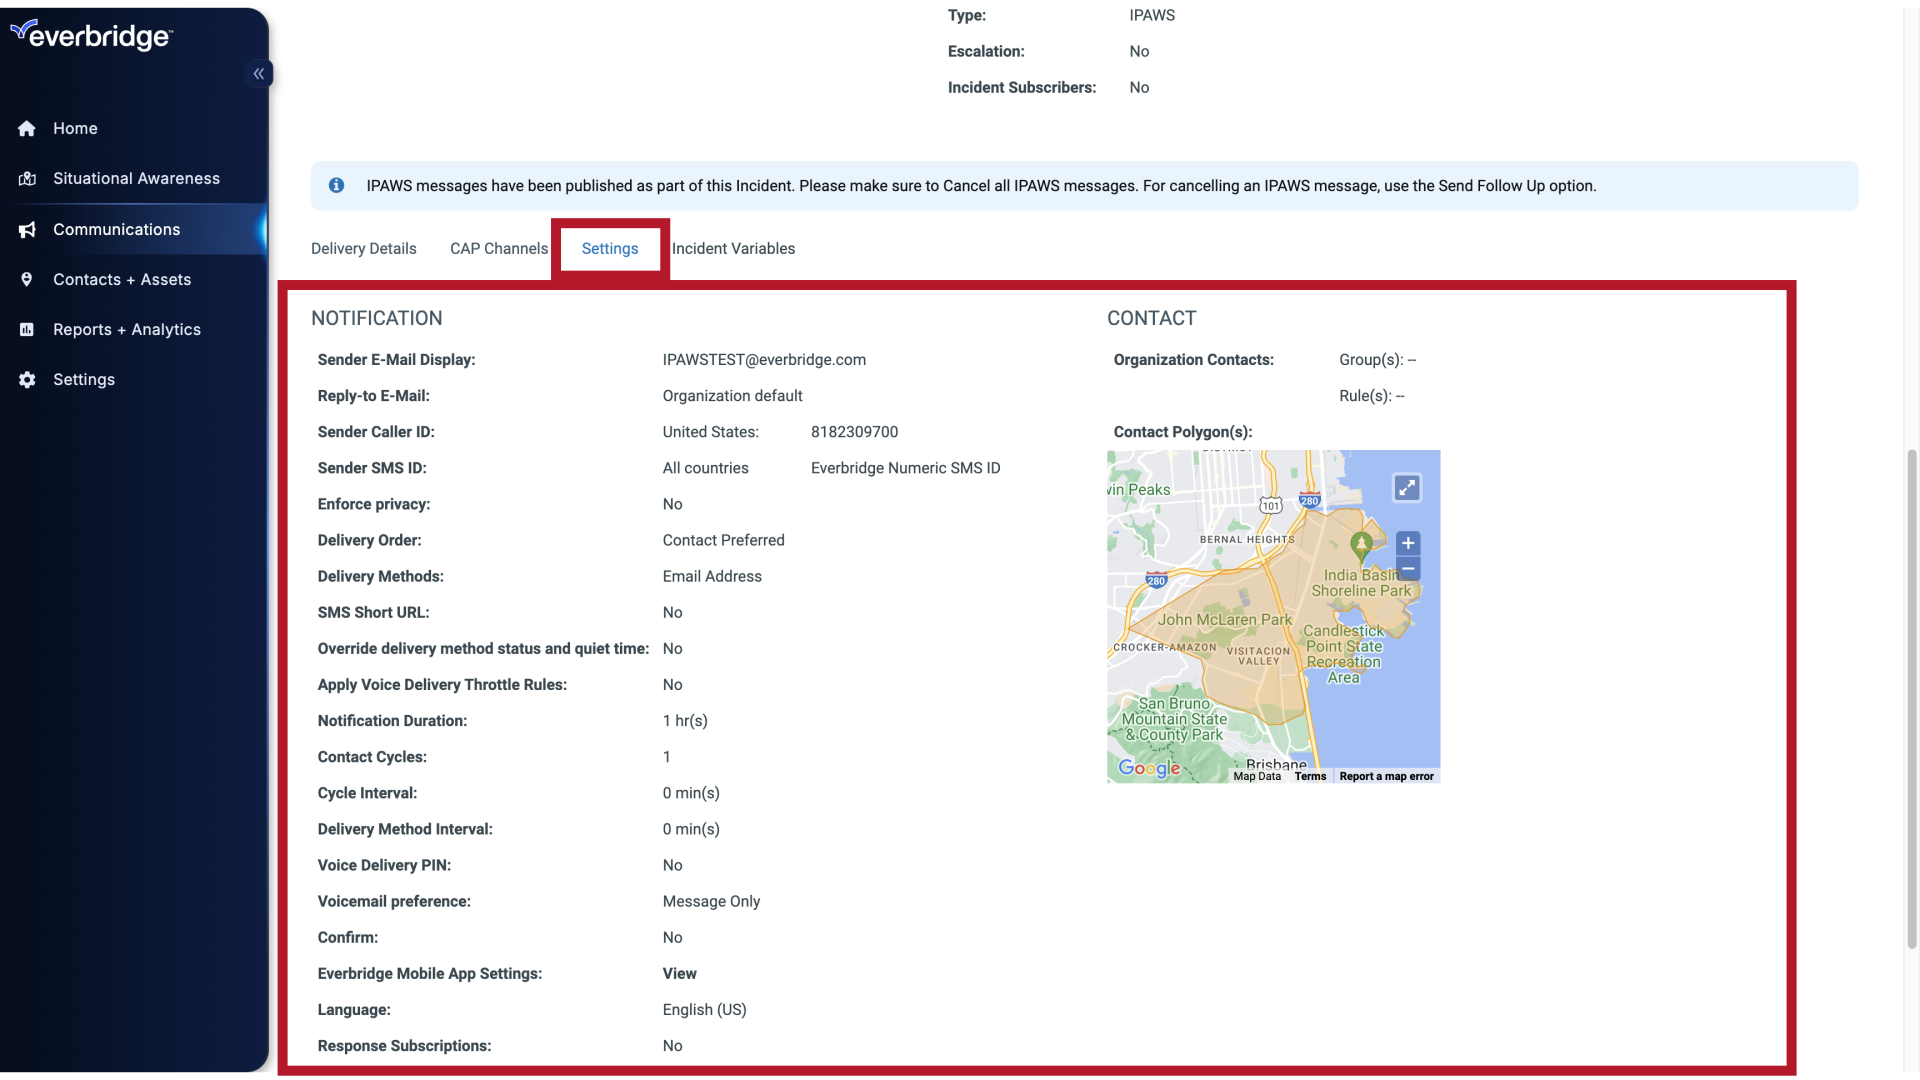Viewport: 1920px width, 1080px height.
Task: Zoom in on the map with plus button
Action: 1408,544
